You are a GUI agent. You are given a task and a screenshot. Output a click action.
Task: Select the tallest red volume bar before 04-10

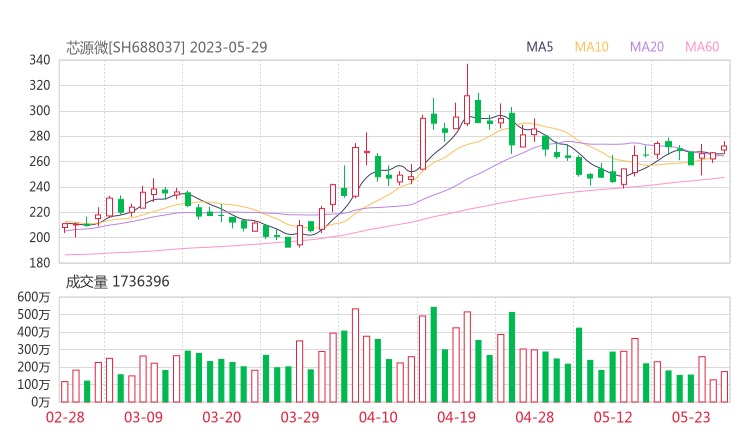coord(355,355)
